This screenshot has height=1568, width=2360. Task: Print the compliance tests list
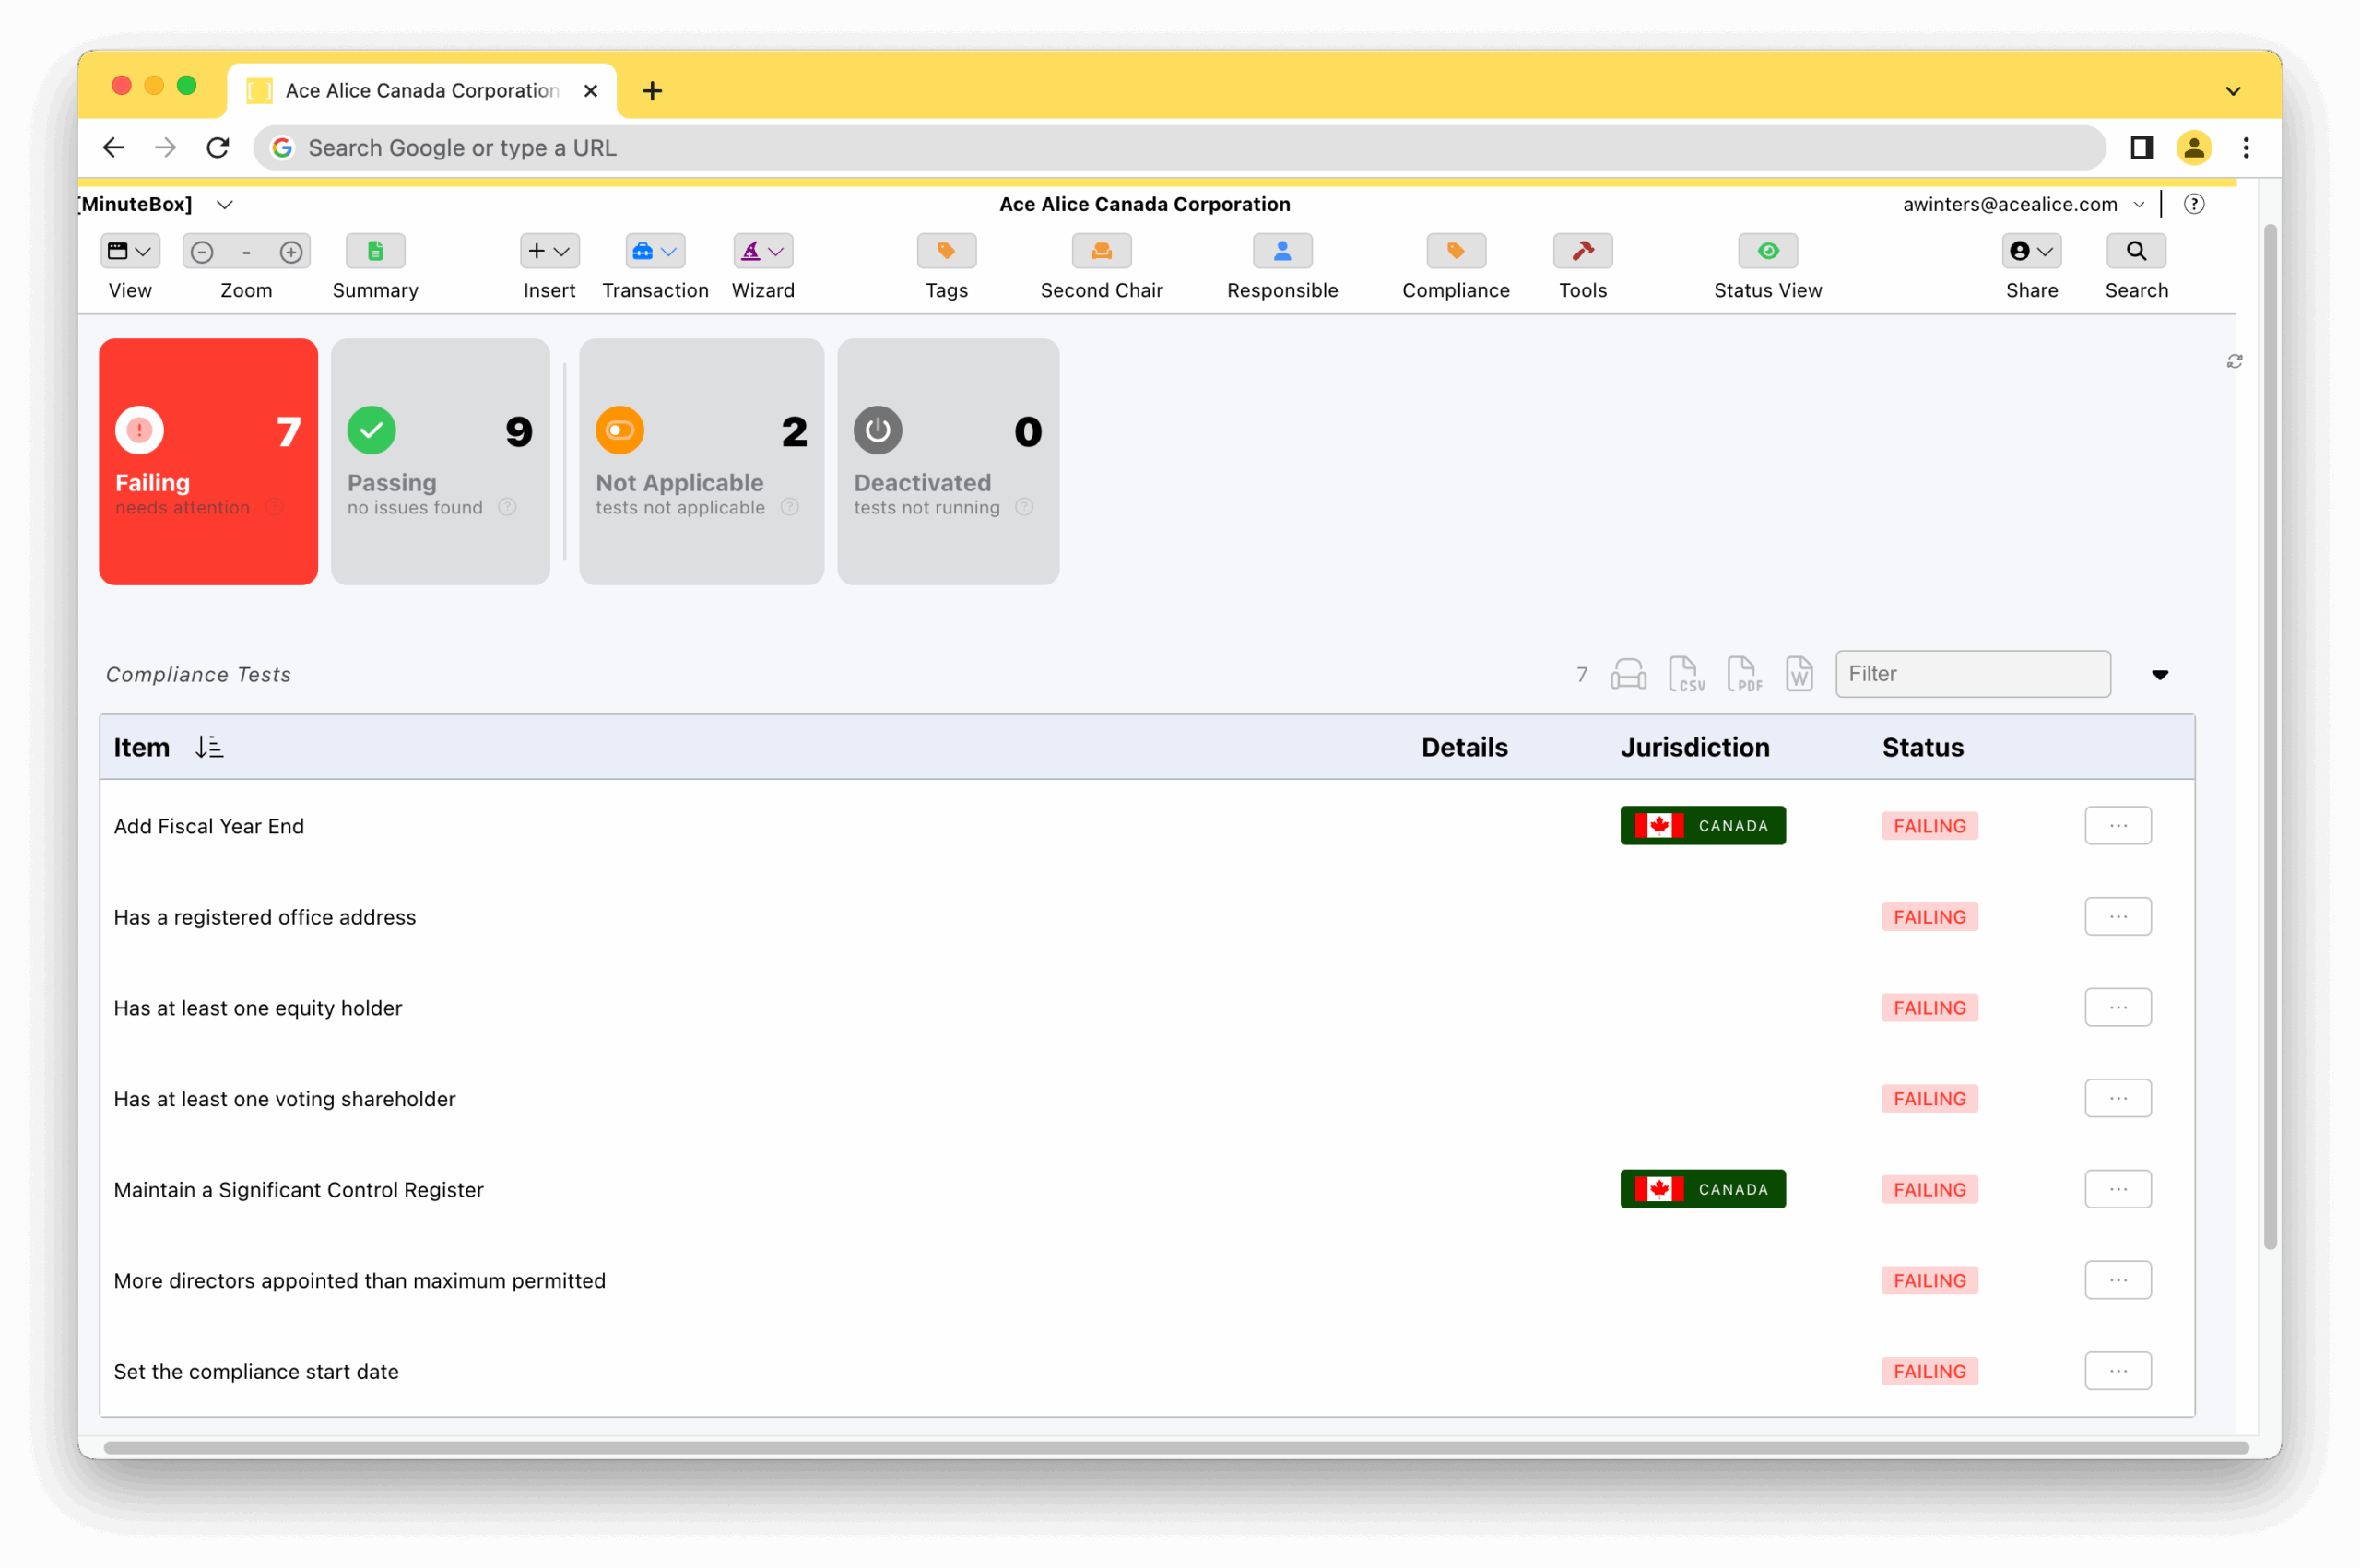[x=1628, y=674]
